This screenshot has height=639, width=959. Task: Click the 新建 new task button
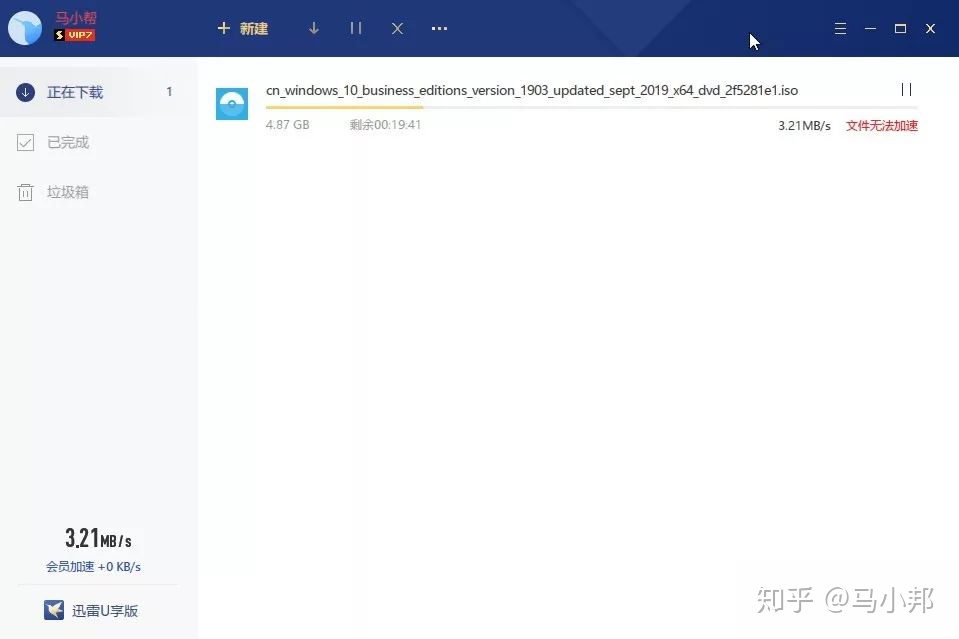pos(243,29)
